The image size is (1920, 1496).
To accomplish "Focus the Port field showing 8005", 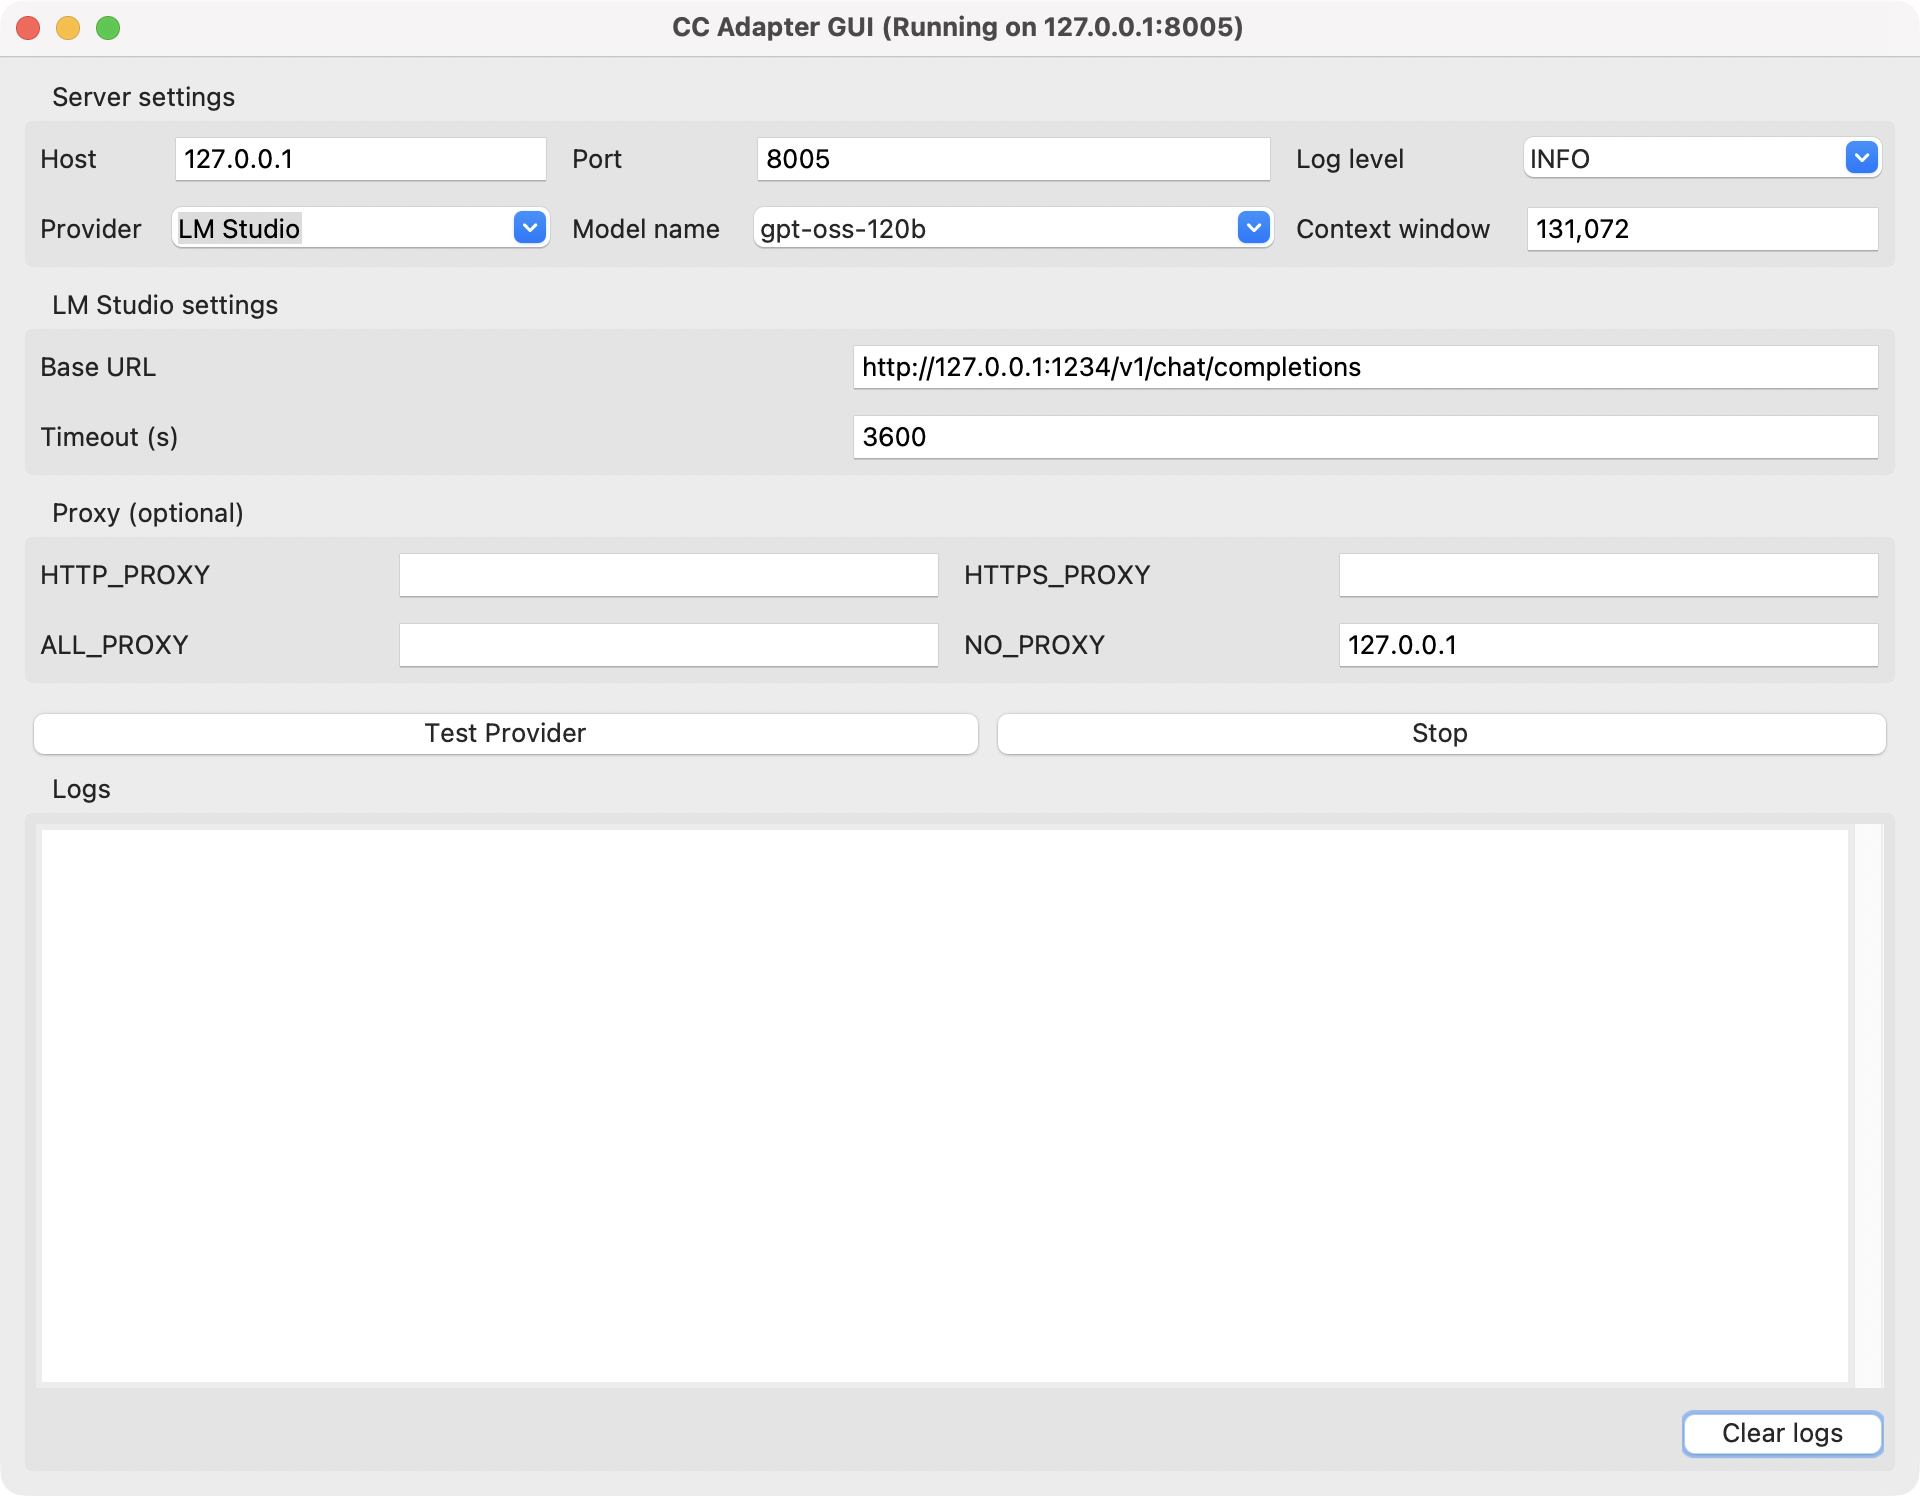I will point(1012,159).
